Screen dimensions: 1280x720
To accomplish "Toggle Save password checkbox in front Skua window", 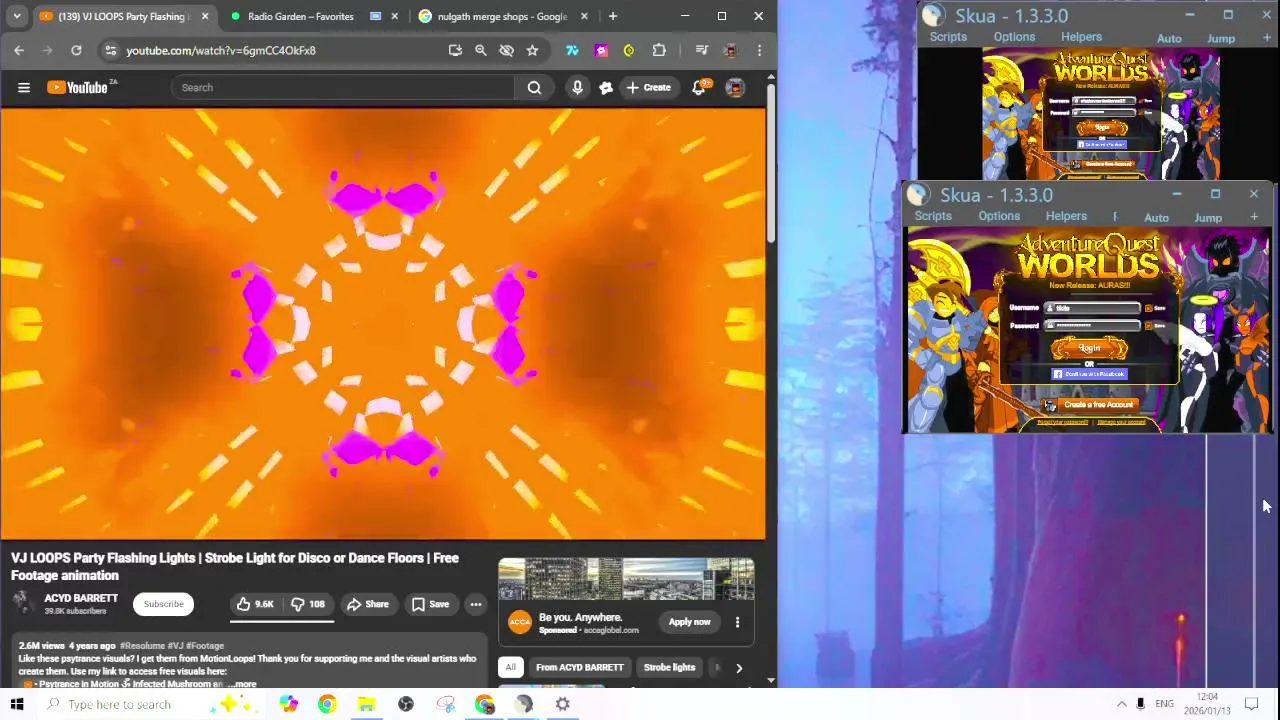I will (1148, 325).
